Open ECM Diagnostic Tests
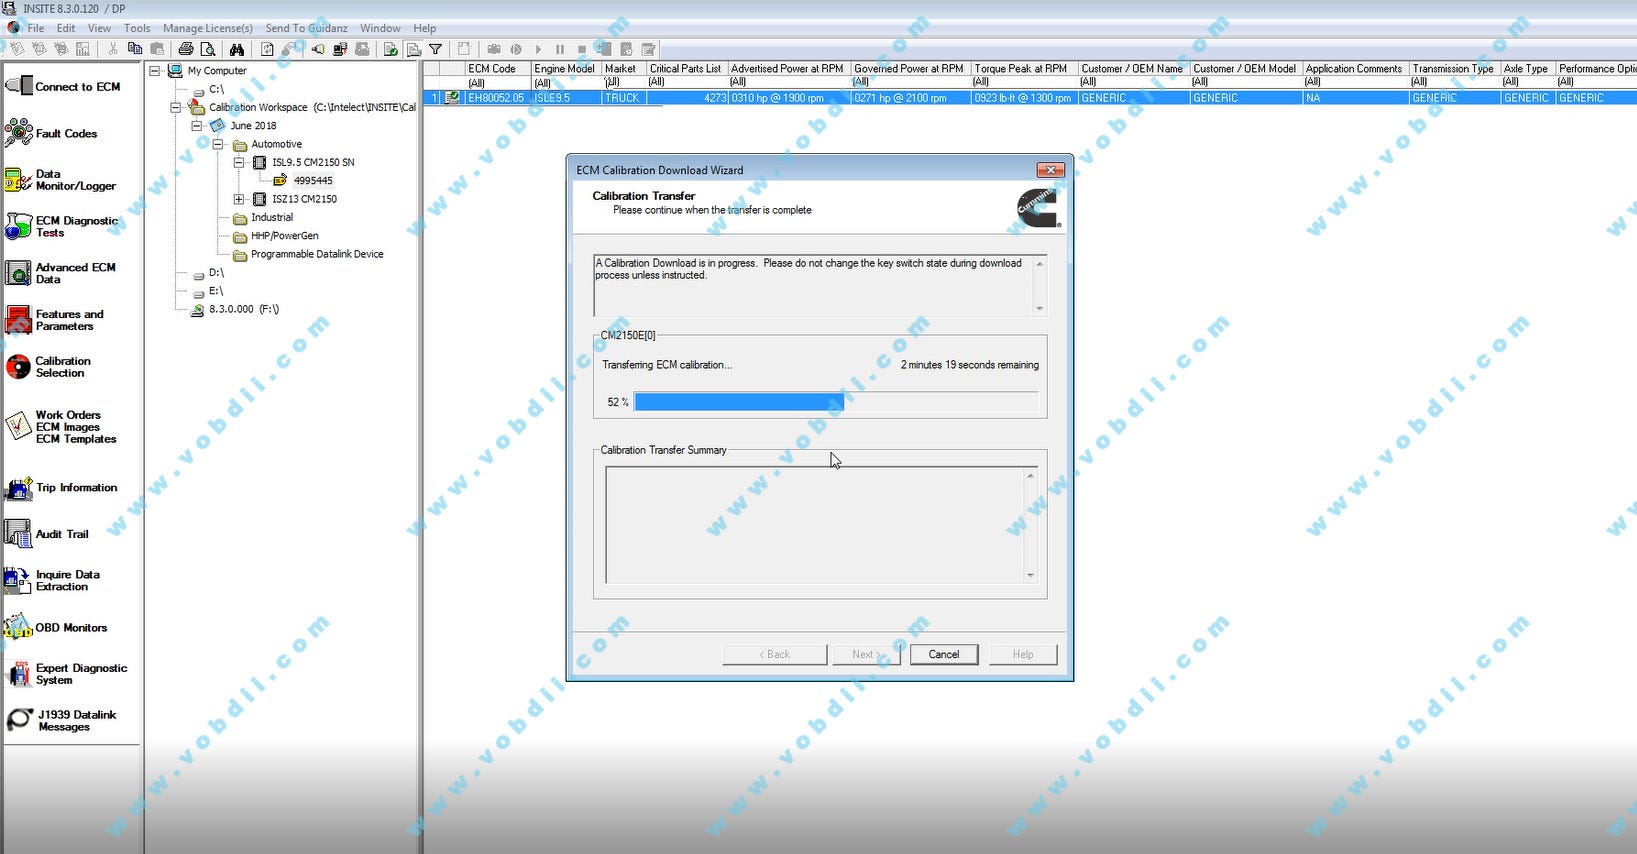Screen dimensions: 1637x854 pos(62,227)
